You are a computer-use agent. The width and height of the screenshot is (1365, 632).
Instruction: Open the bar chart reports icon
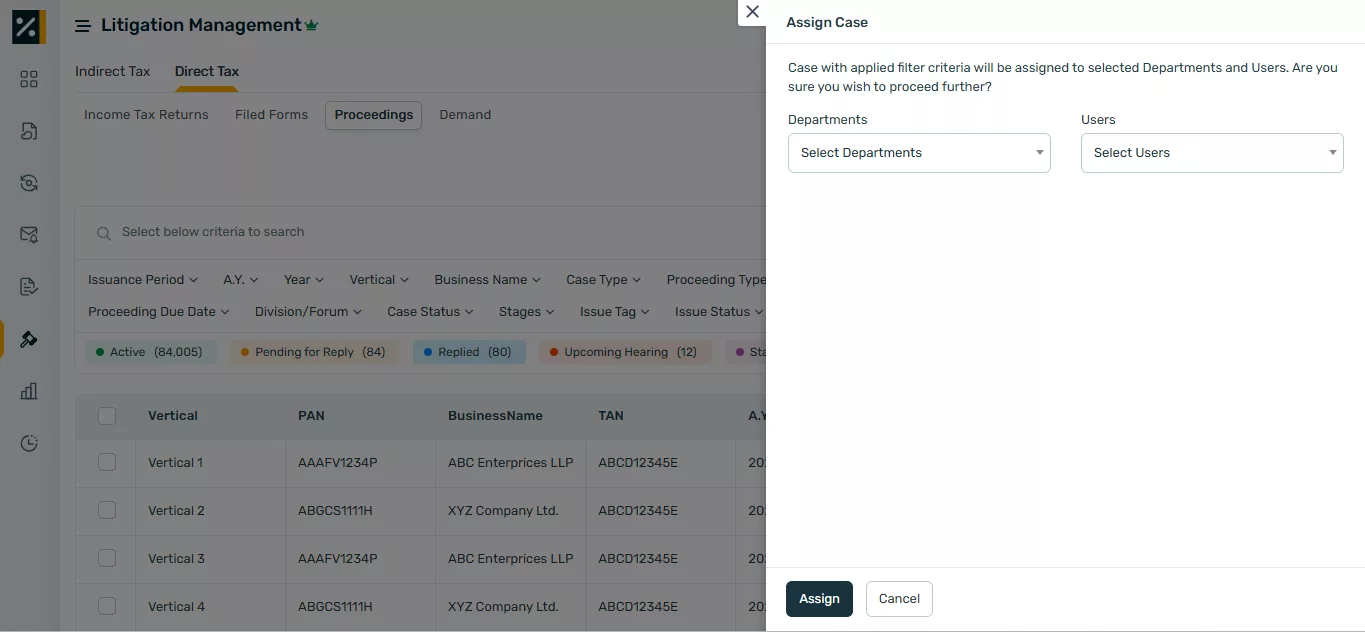29,391
